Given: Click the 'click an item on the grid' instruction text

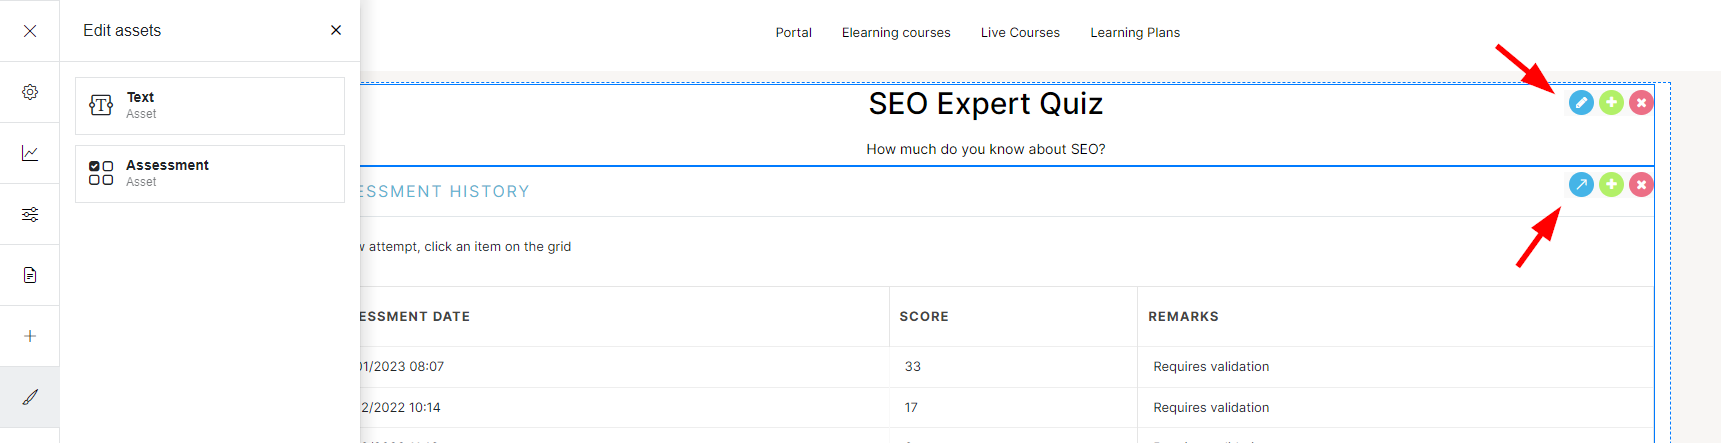Looking at the screenshot, I should click(x=498, y=247).
